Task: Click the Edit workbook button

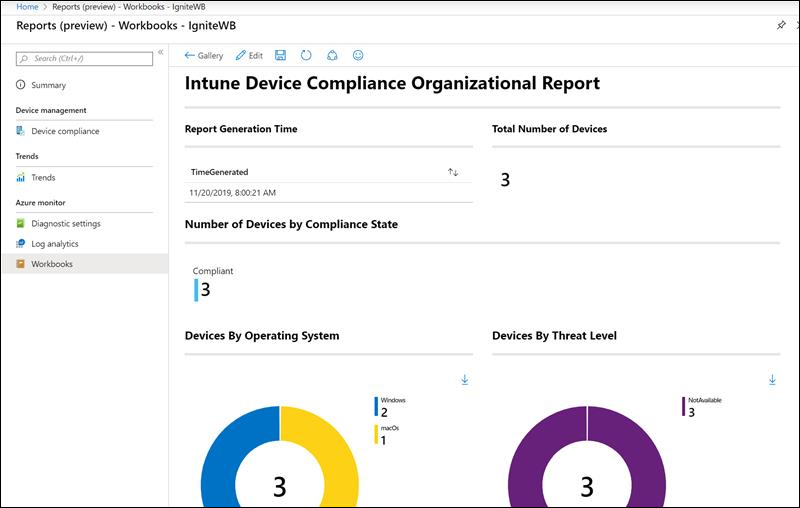Action: pos(249,56)
